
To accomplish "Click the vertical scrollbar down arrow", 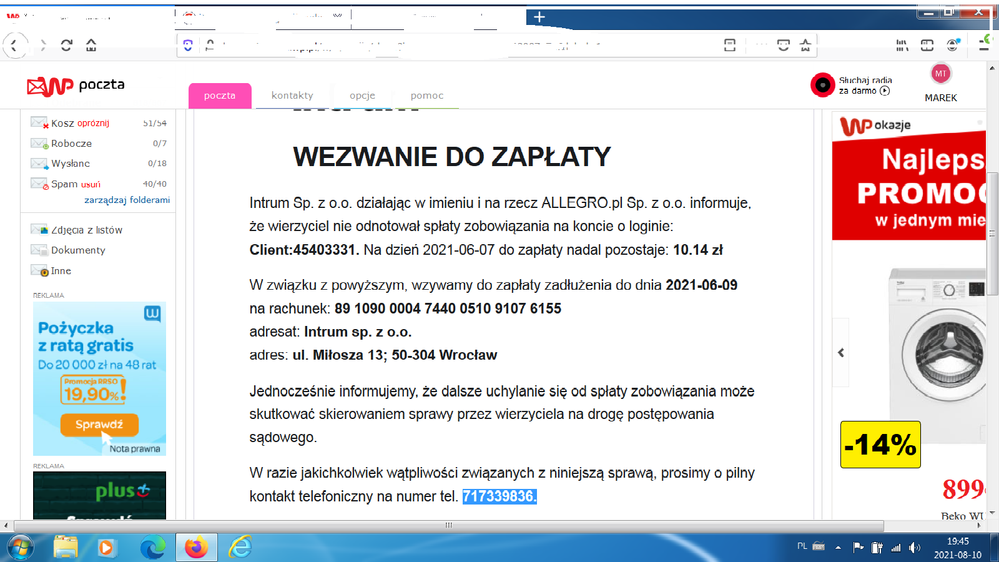I will pyautogui.click(x=993, y=513).
